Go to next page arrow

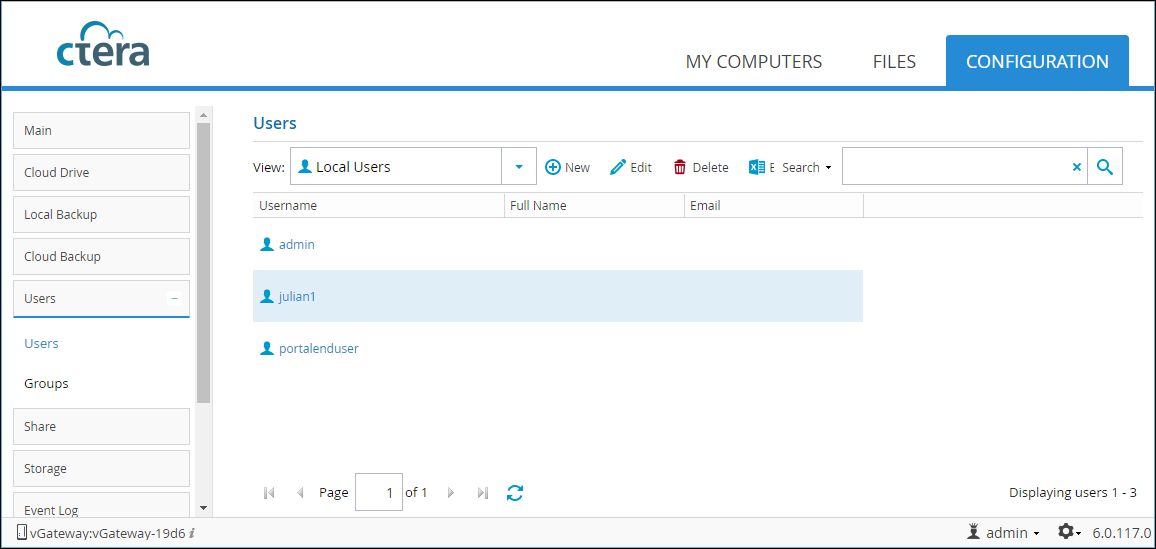click(x=451, y=492)
